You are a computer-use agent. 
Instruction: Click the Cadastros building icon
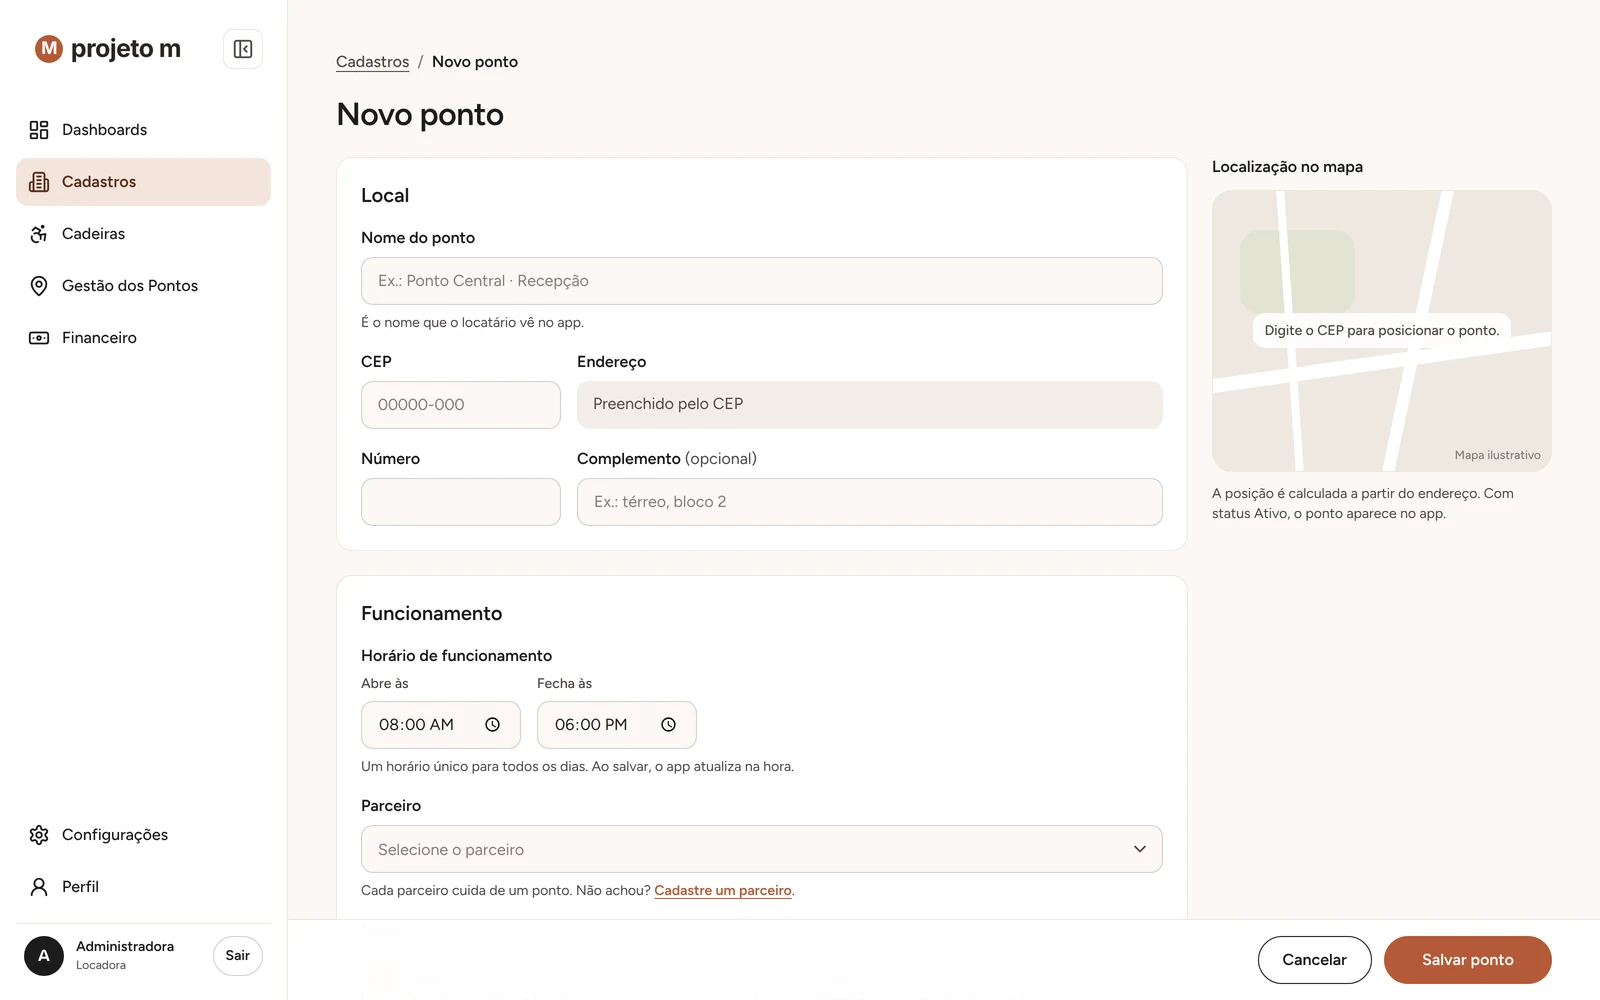coord(39,182)
